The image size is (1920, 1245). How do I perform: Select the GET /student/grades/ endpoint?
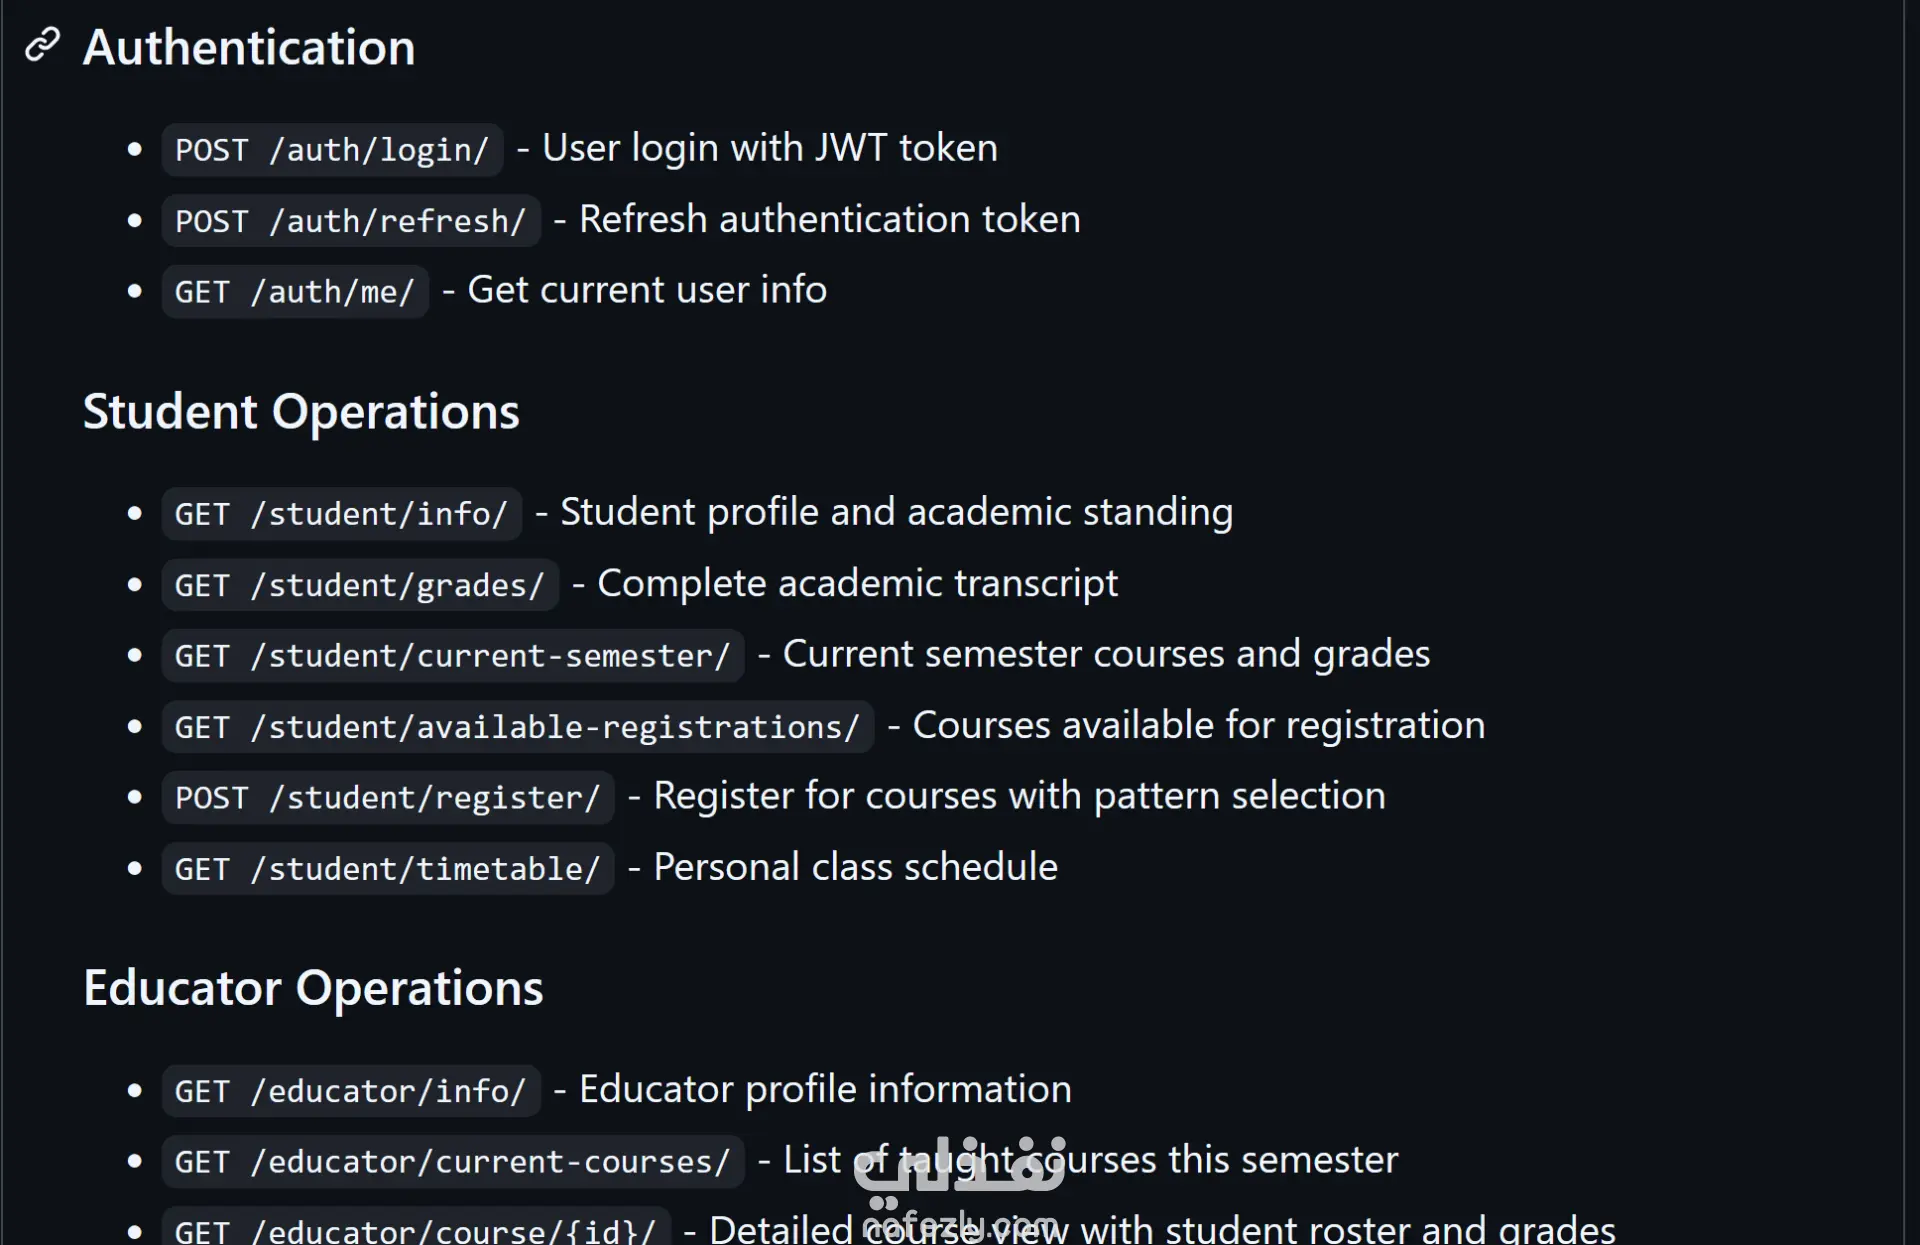click(359, 585)
